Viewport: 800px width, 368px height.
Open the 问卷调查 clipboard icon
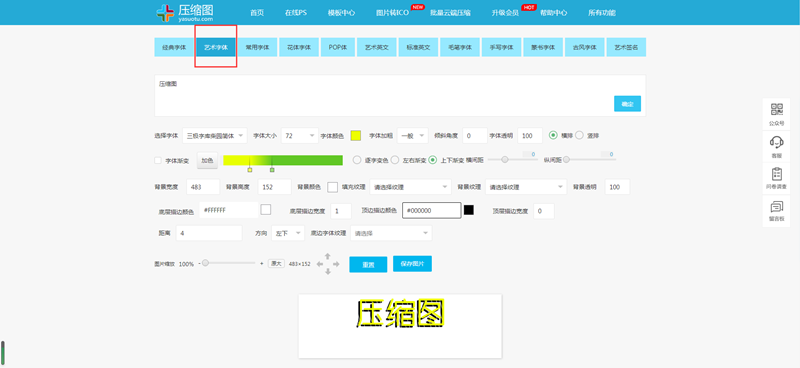pyautogui.click(x=777, y=178)
